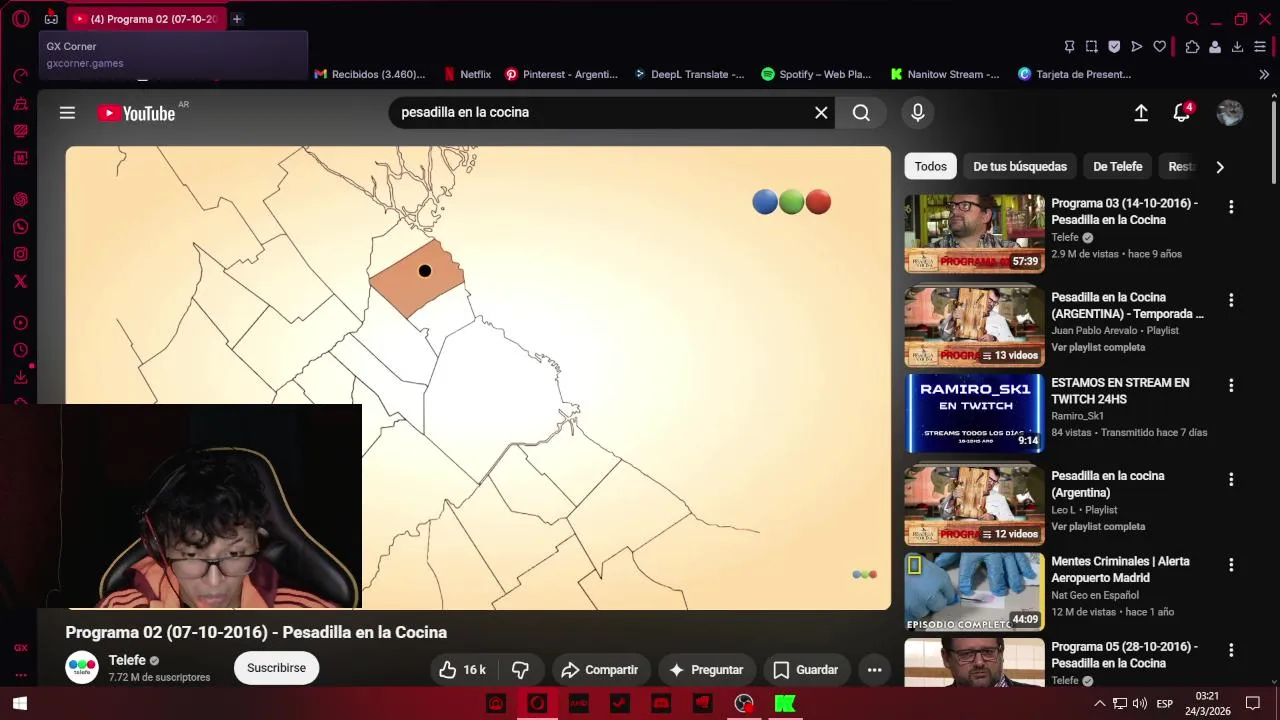1280x720 pixels.
Task: Open the downloads icon in the toolbar
Action: pos(1237,46)
